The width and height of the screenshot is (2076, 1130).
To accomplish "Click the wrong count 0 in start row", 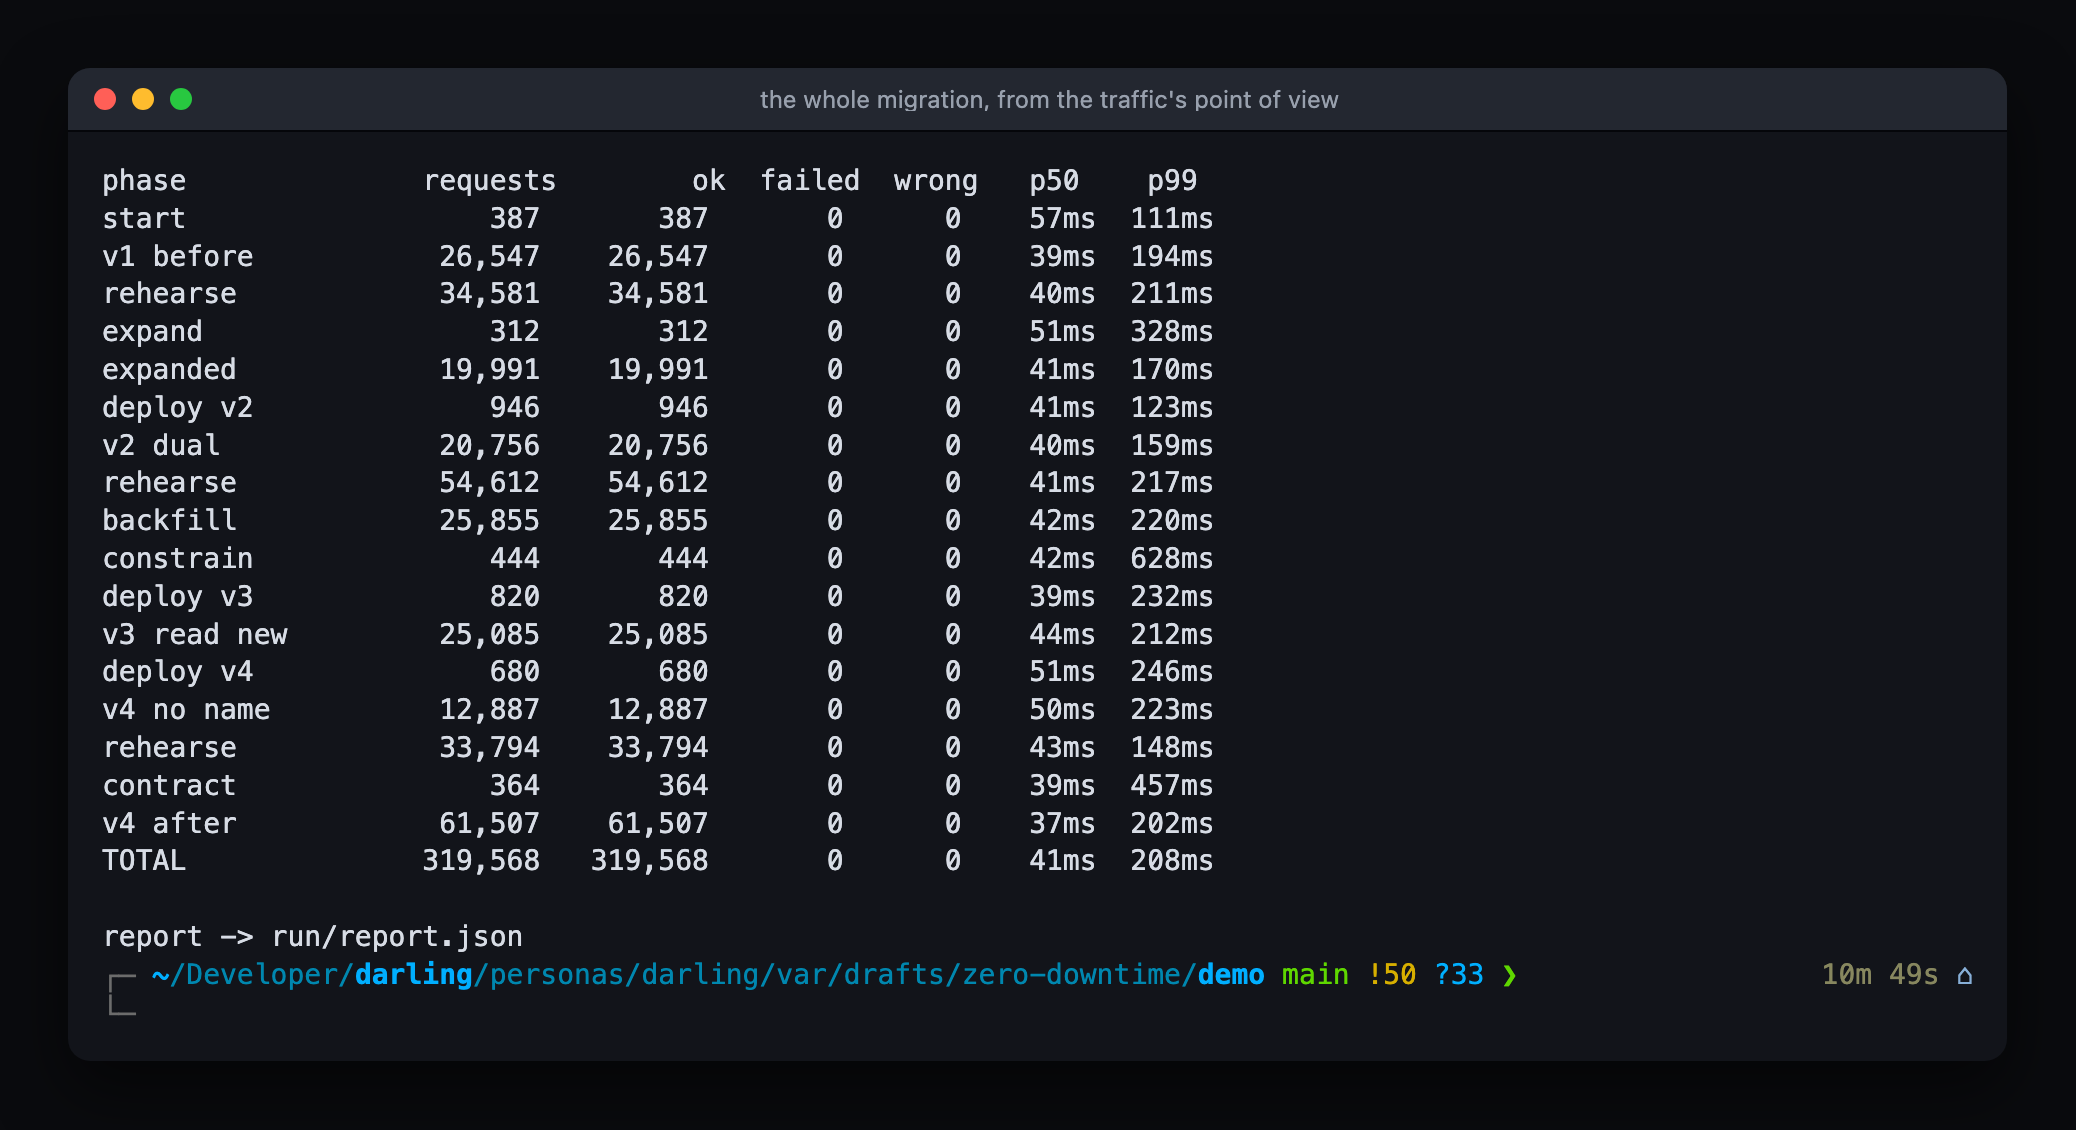I will coord(953,219).
